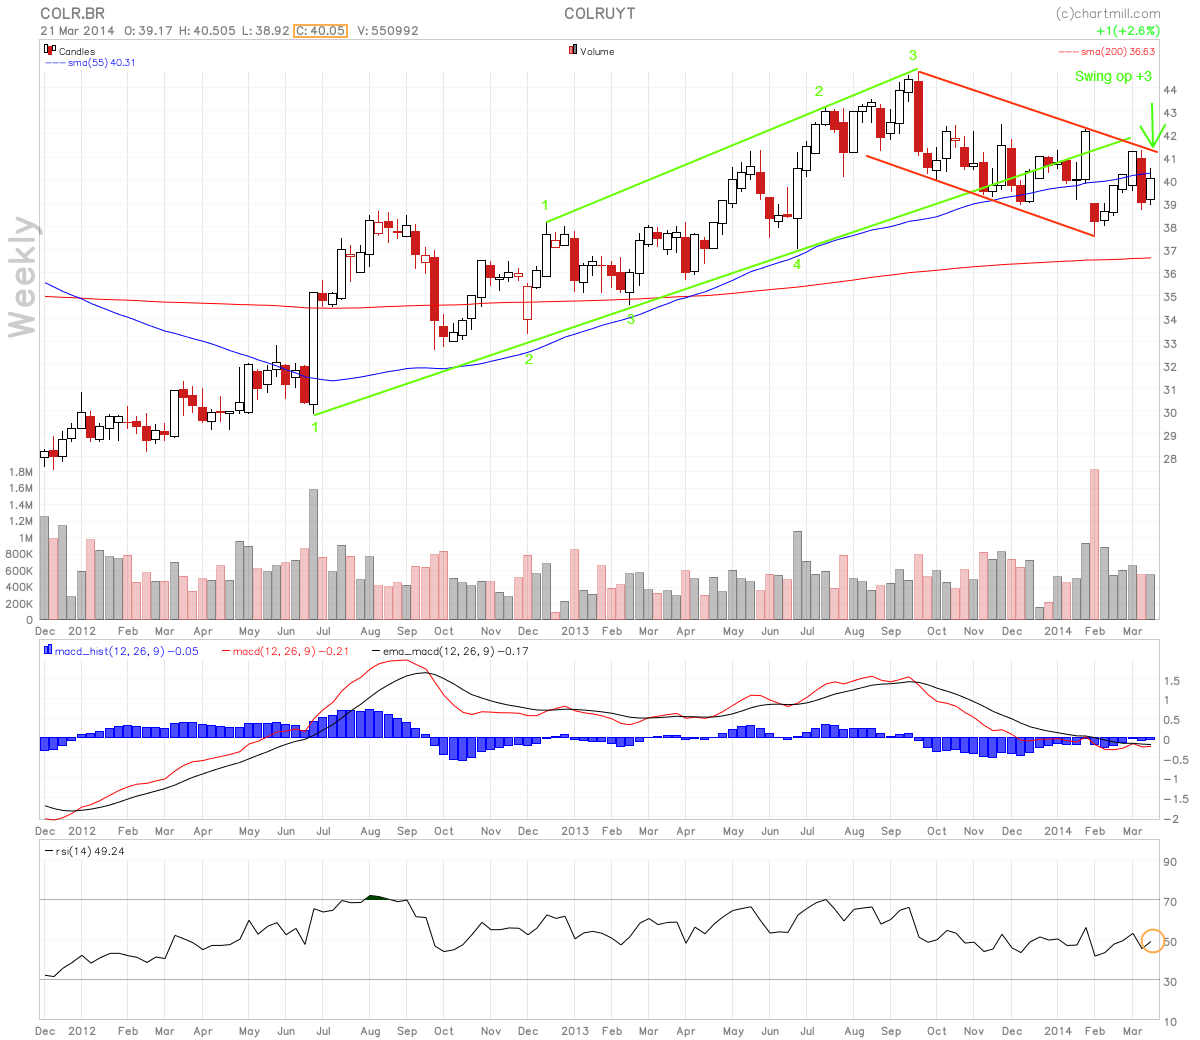
Task: Click the 28 price axis label
Action: [x=1170, y=459]
